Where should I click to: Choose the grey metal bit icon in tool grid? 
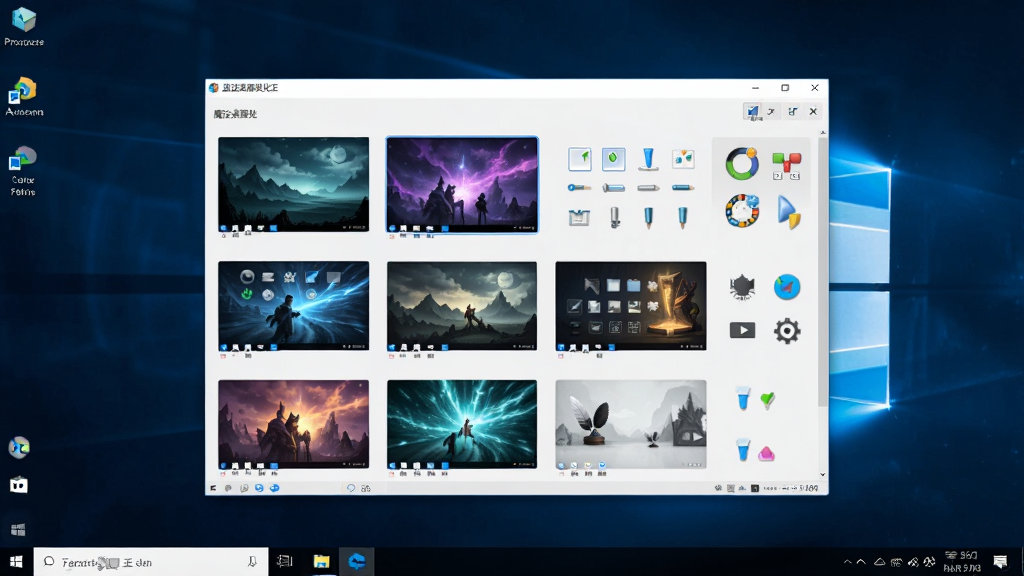point(615,217)
